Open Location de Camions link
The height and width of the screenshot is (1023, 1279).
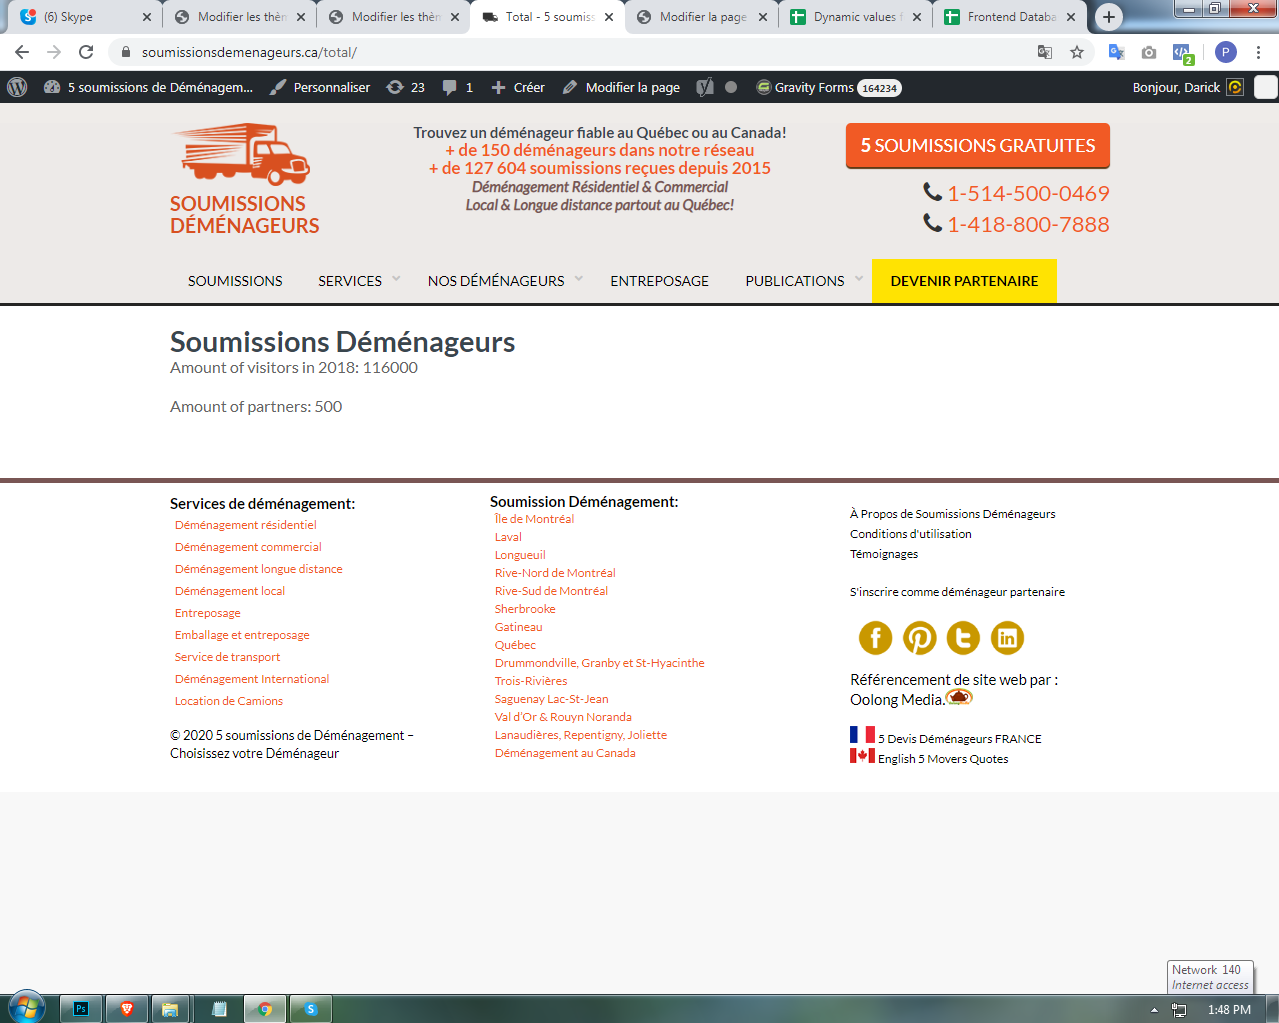click(x=229, y=701)
